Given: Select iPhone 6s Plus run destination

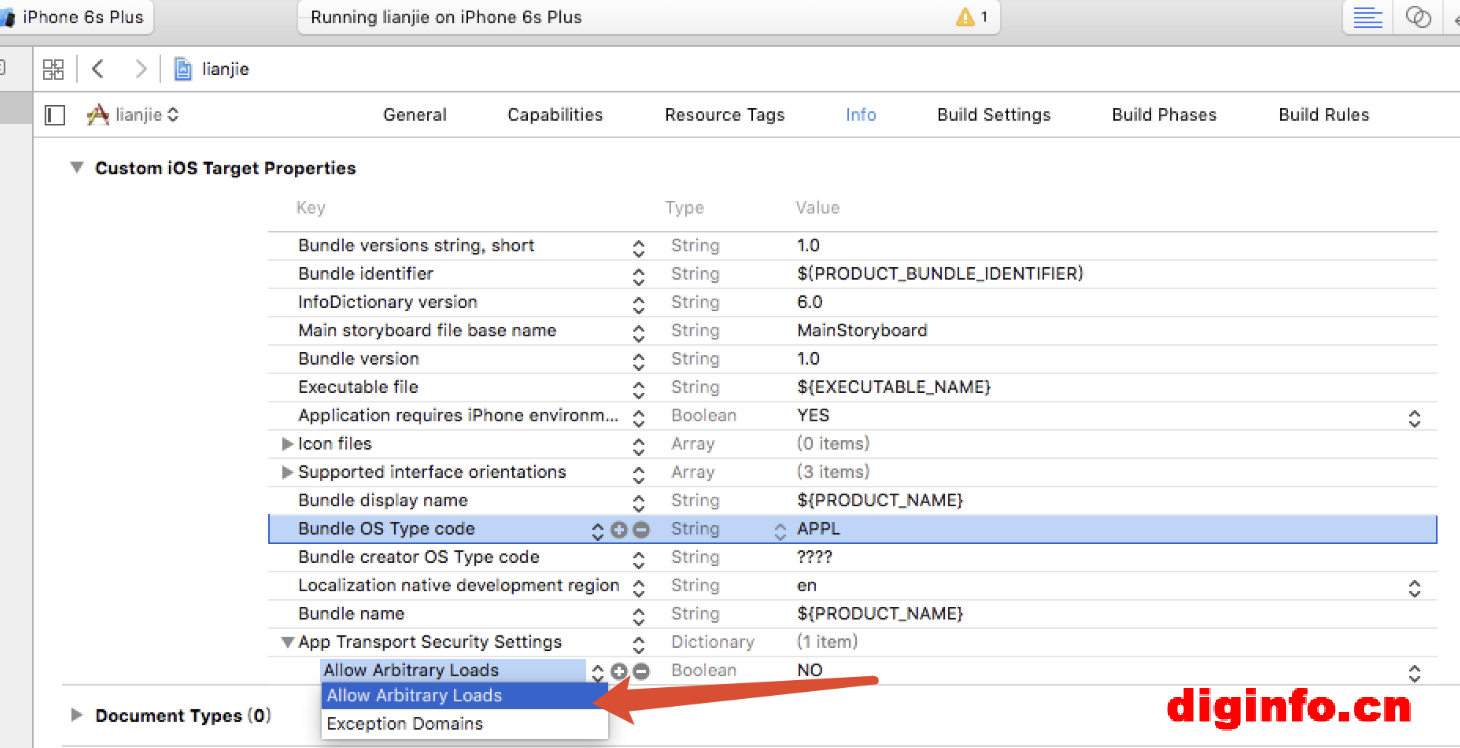Looking at the screenshot, I should 75,17.
